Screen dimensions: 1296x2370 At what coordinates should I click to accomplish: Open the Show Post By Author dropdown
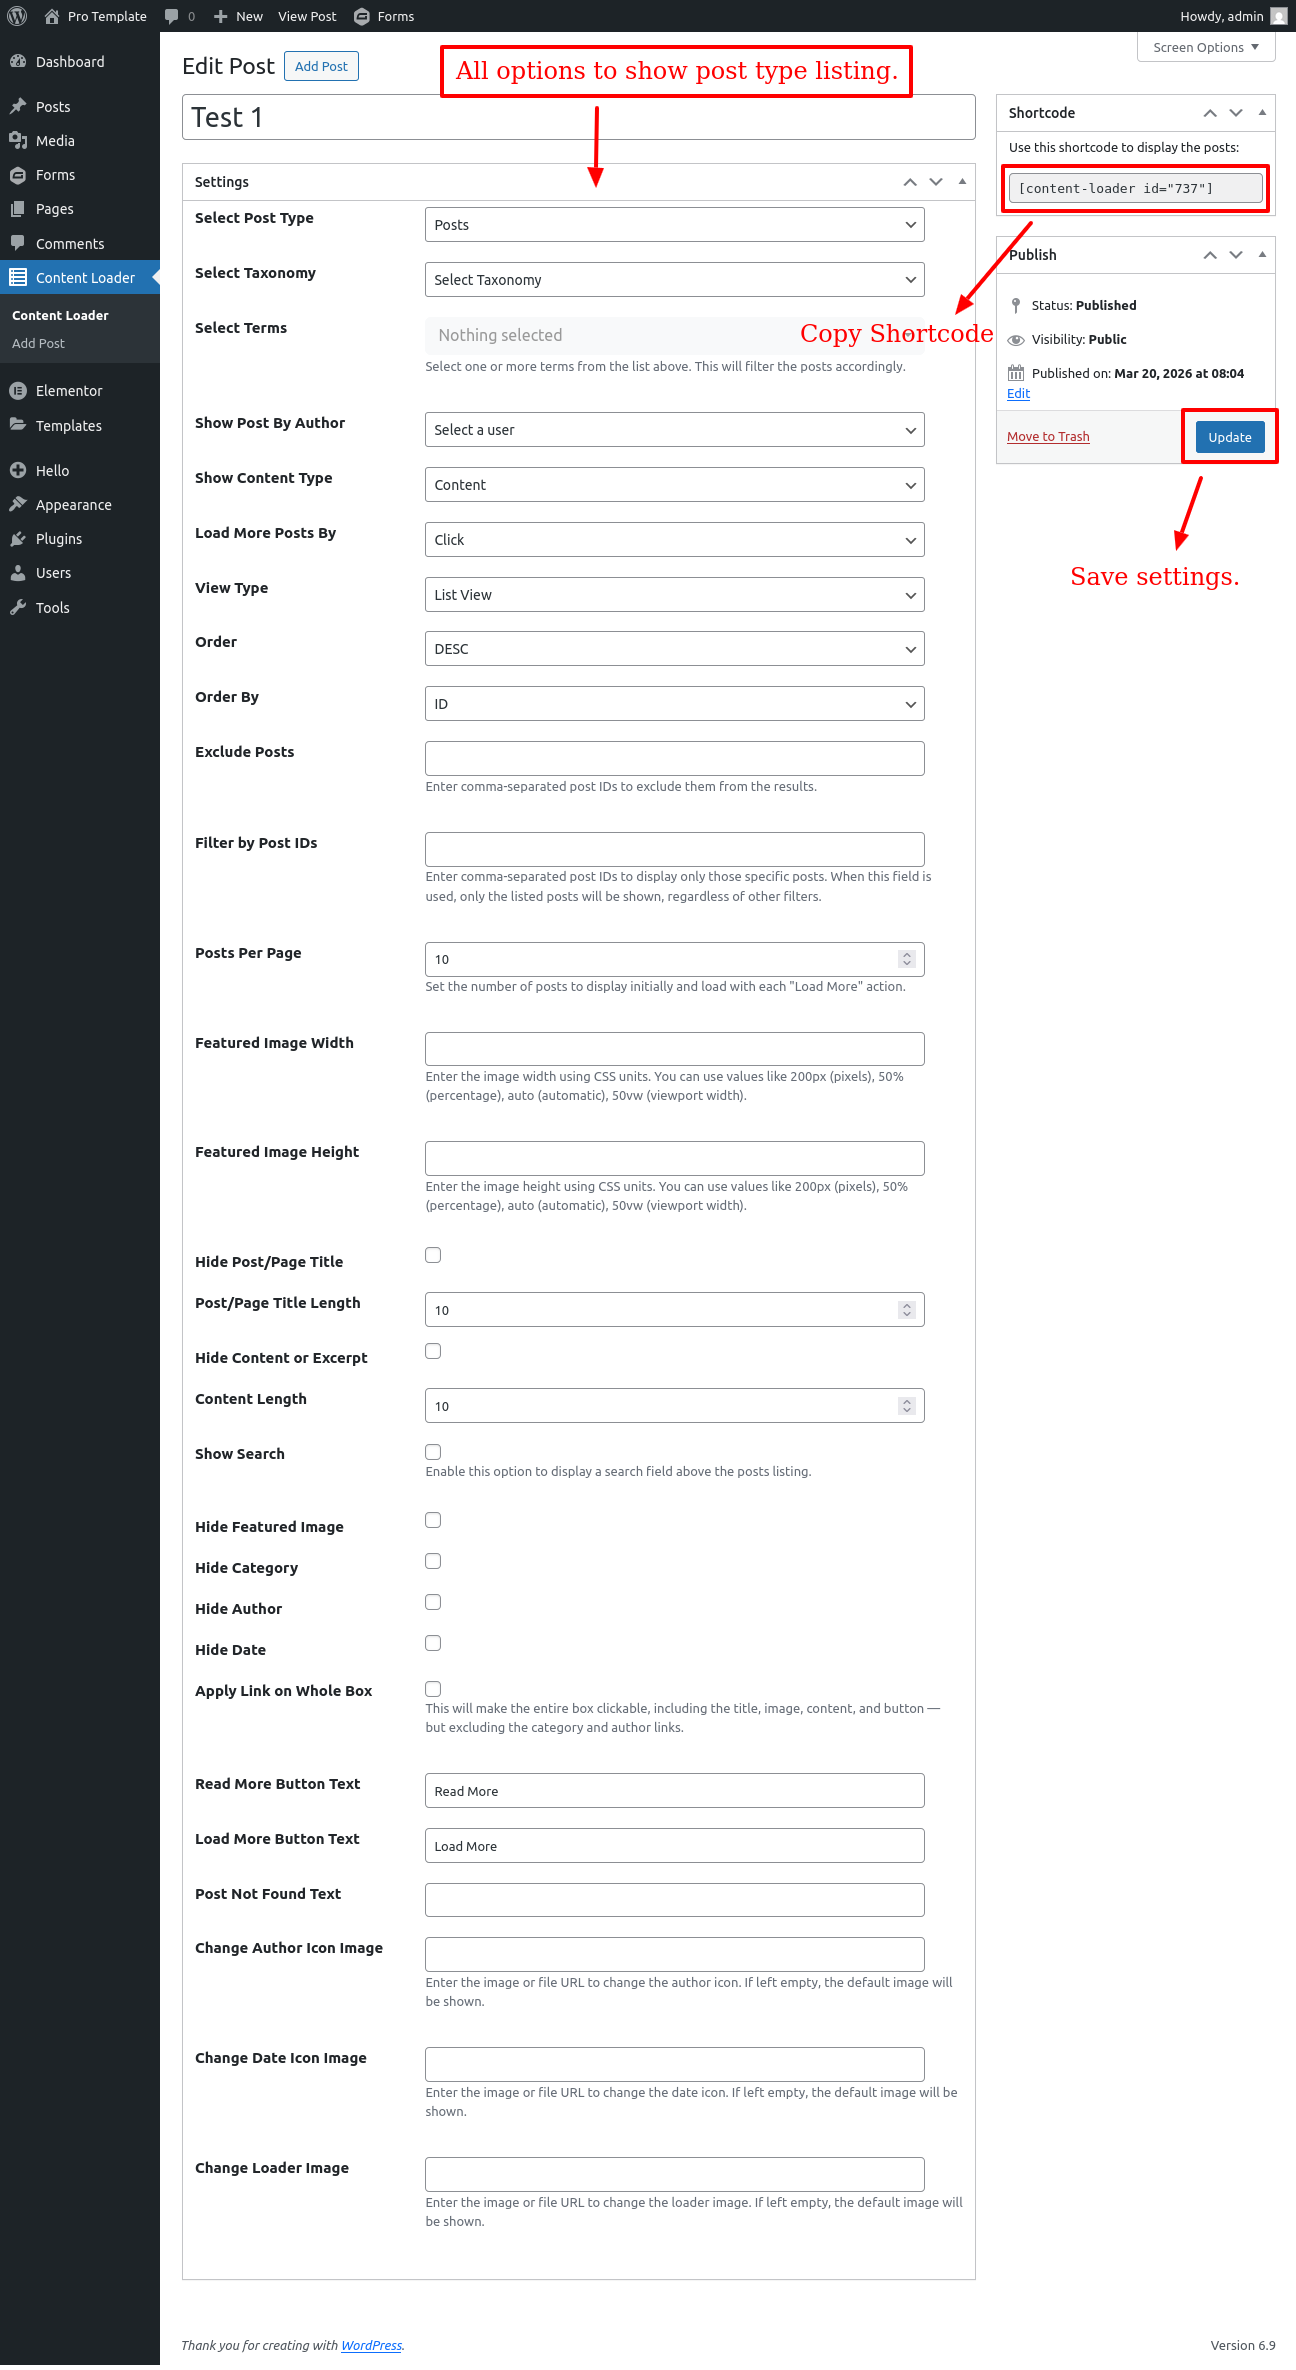675,430
